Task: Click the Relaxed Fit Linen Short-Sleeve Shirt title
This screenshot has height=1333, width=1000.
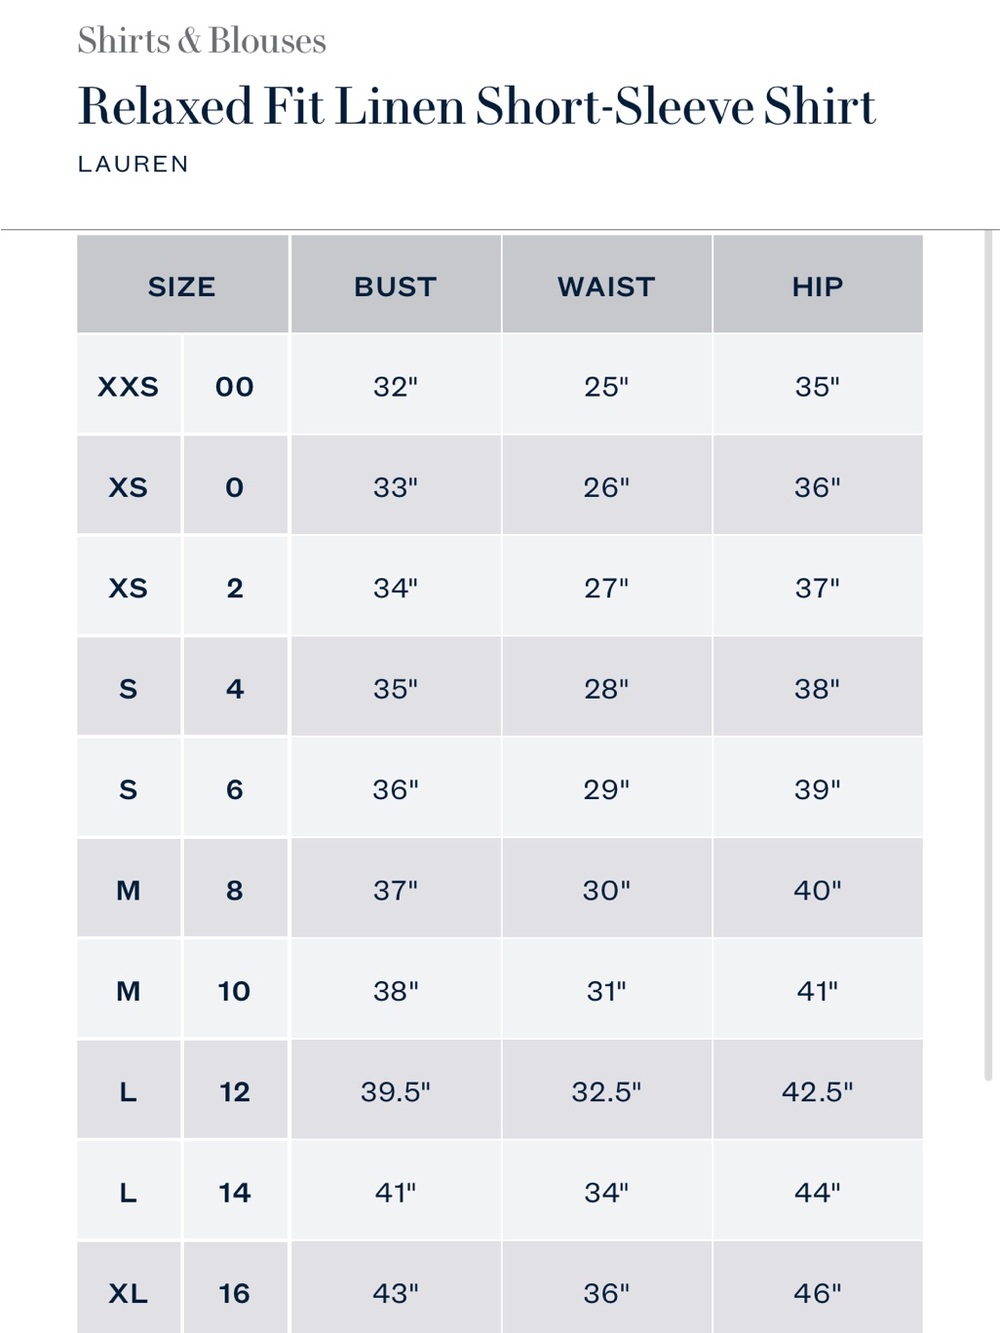Action: pos(477,106)
